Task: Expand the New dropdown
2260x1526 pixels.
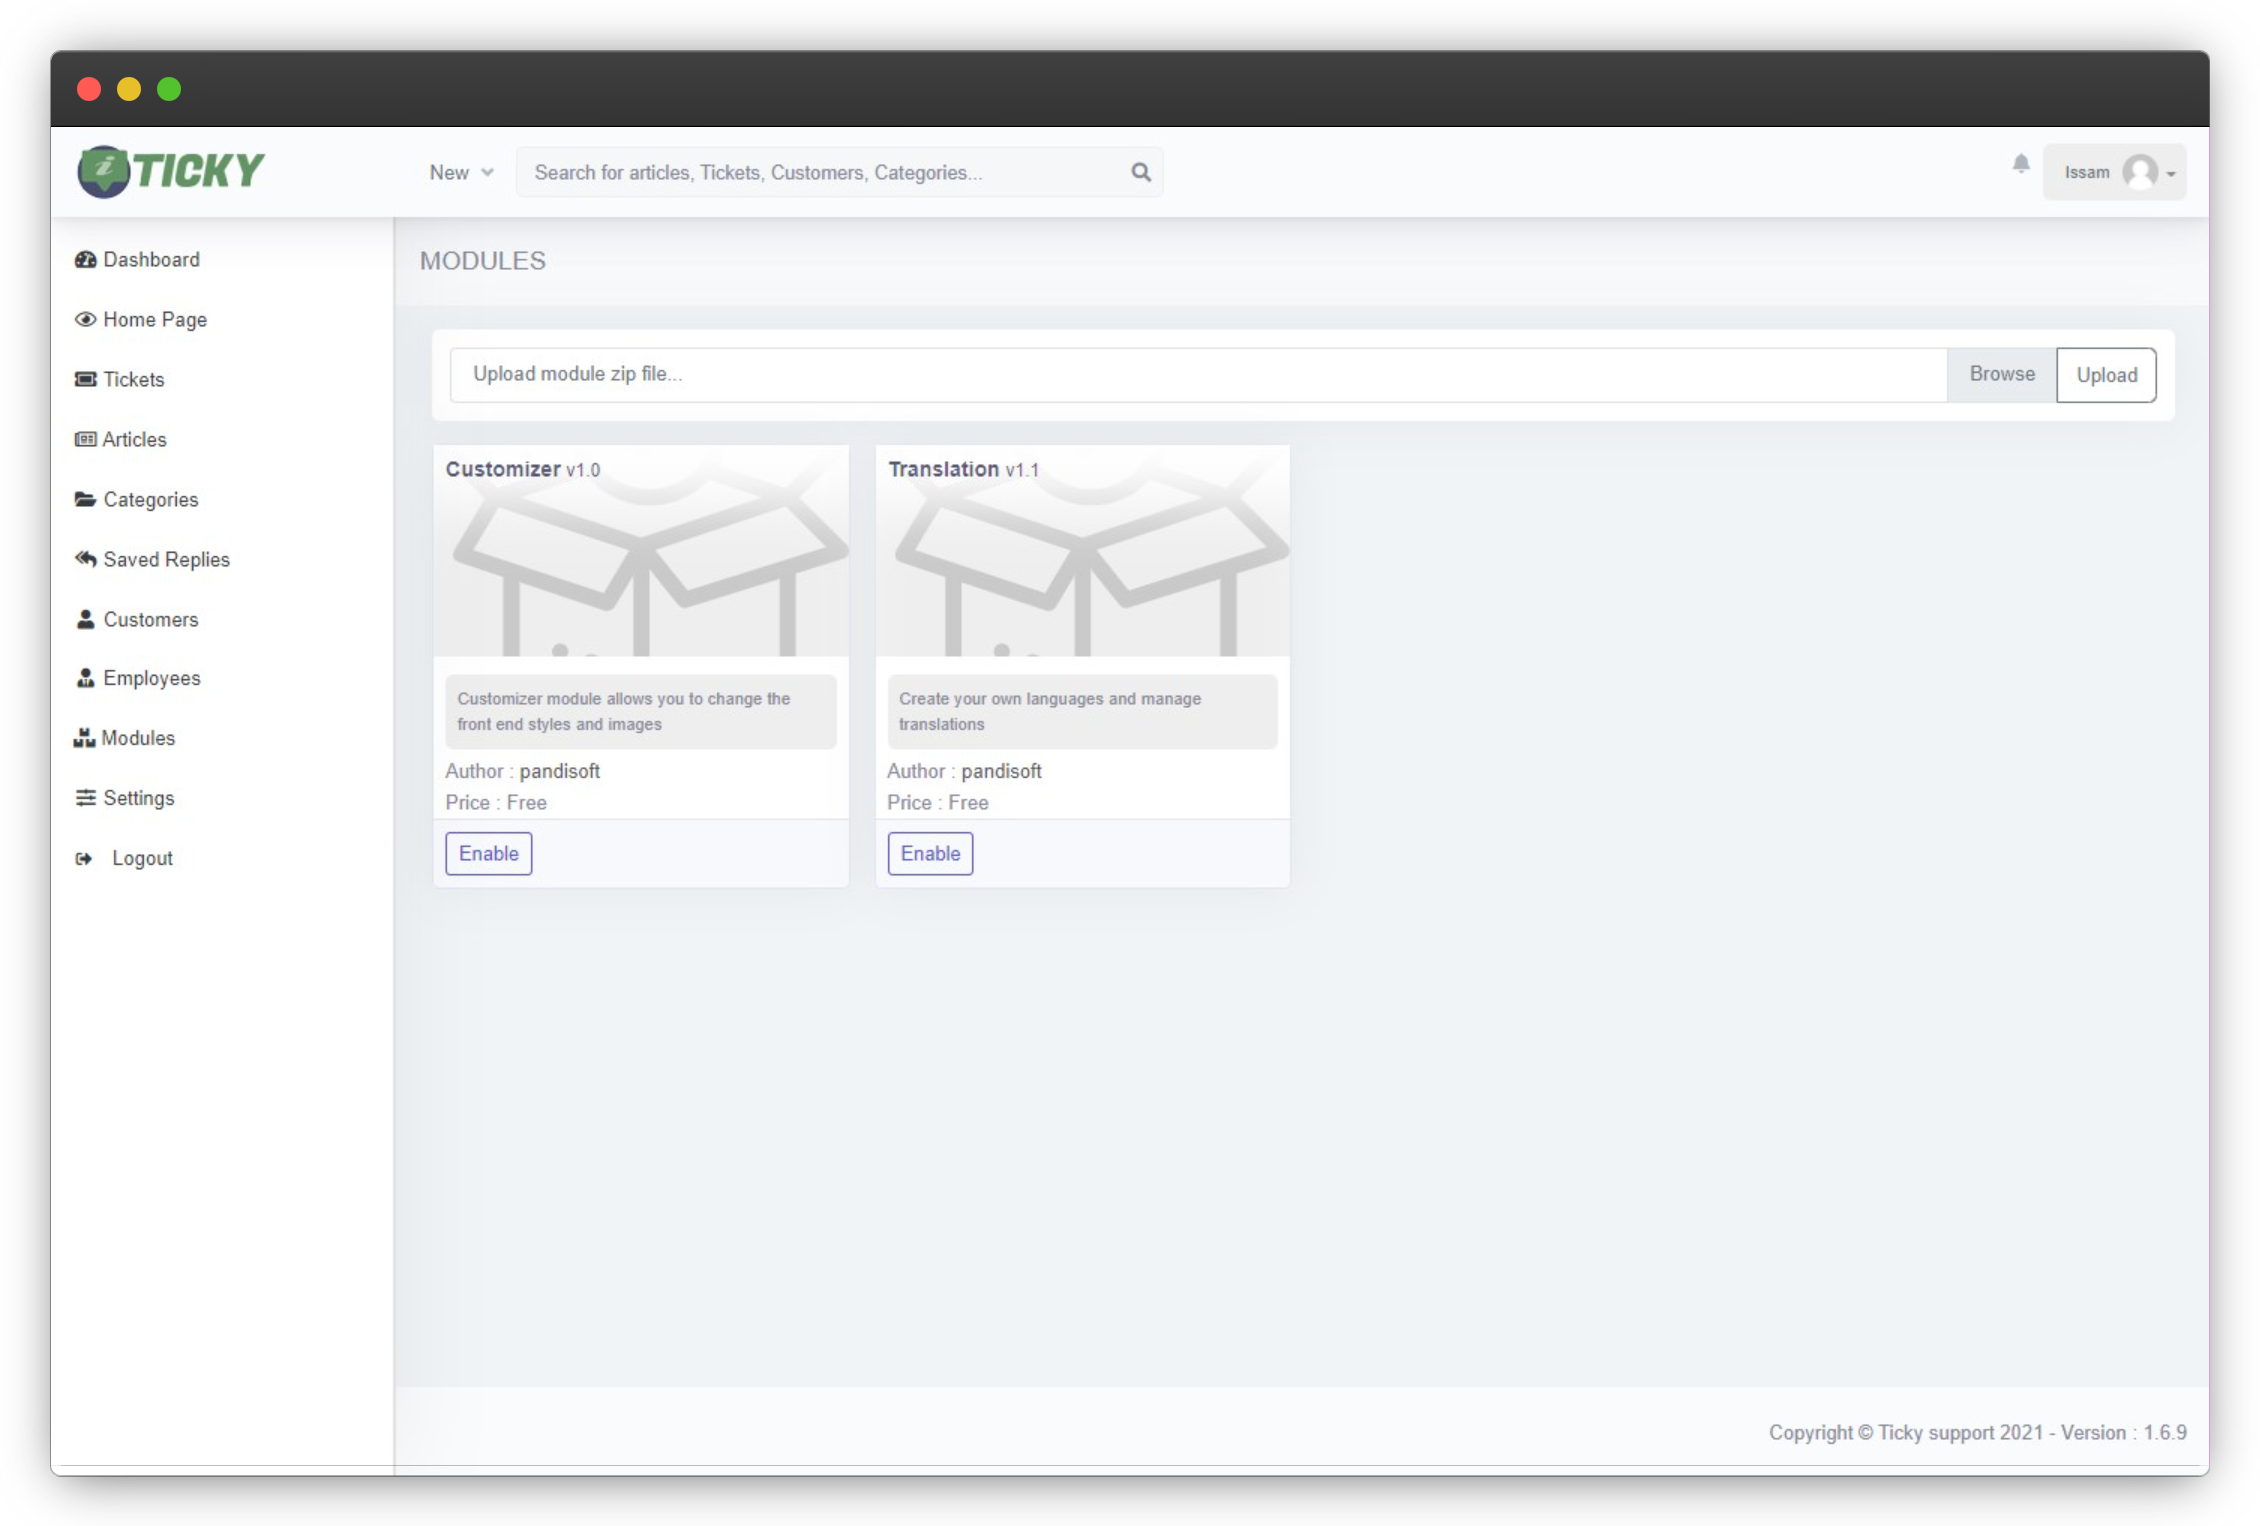Action: (461, 173)
